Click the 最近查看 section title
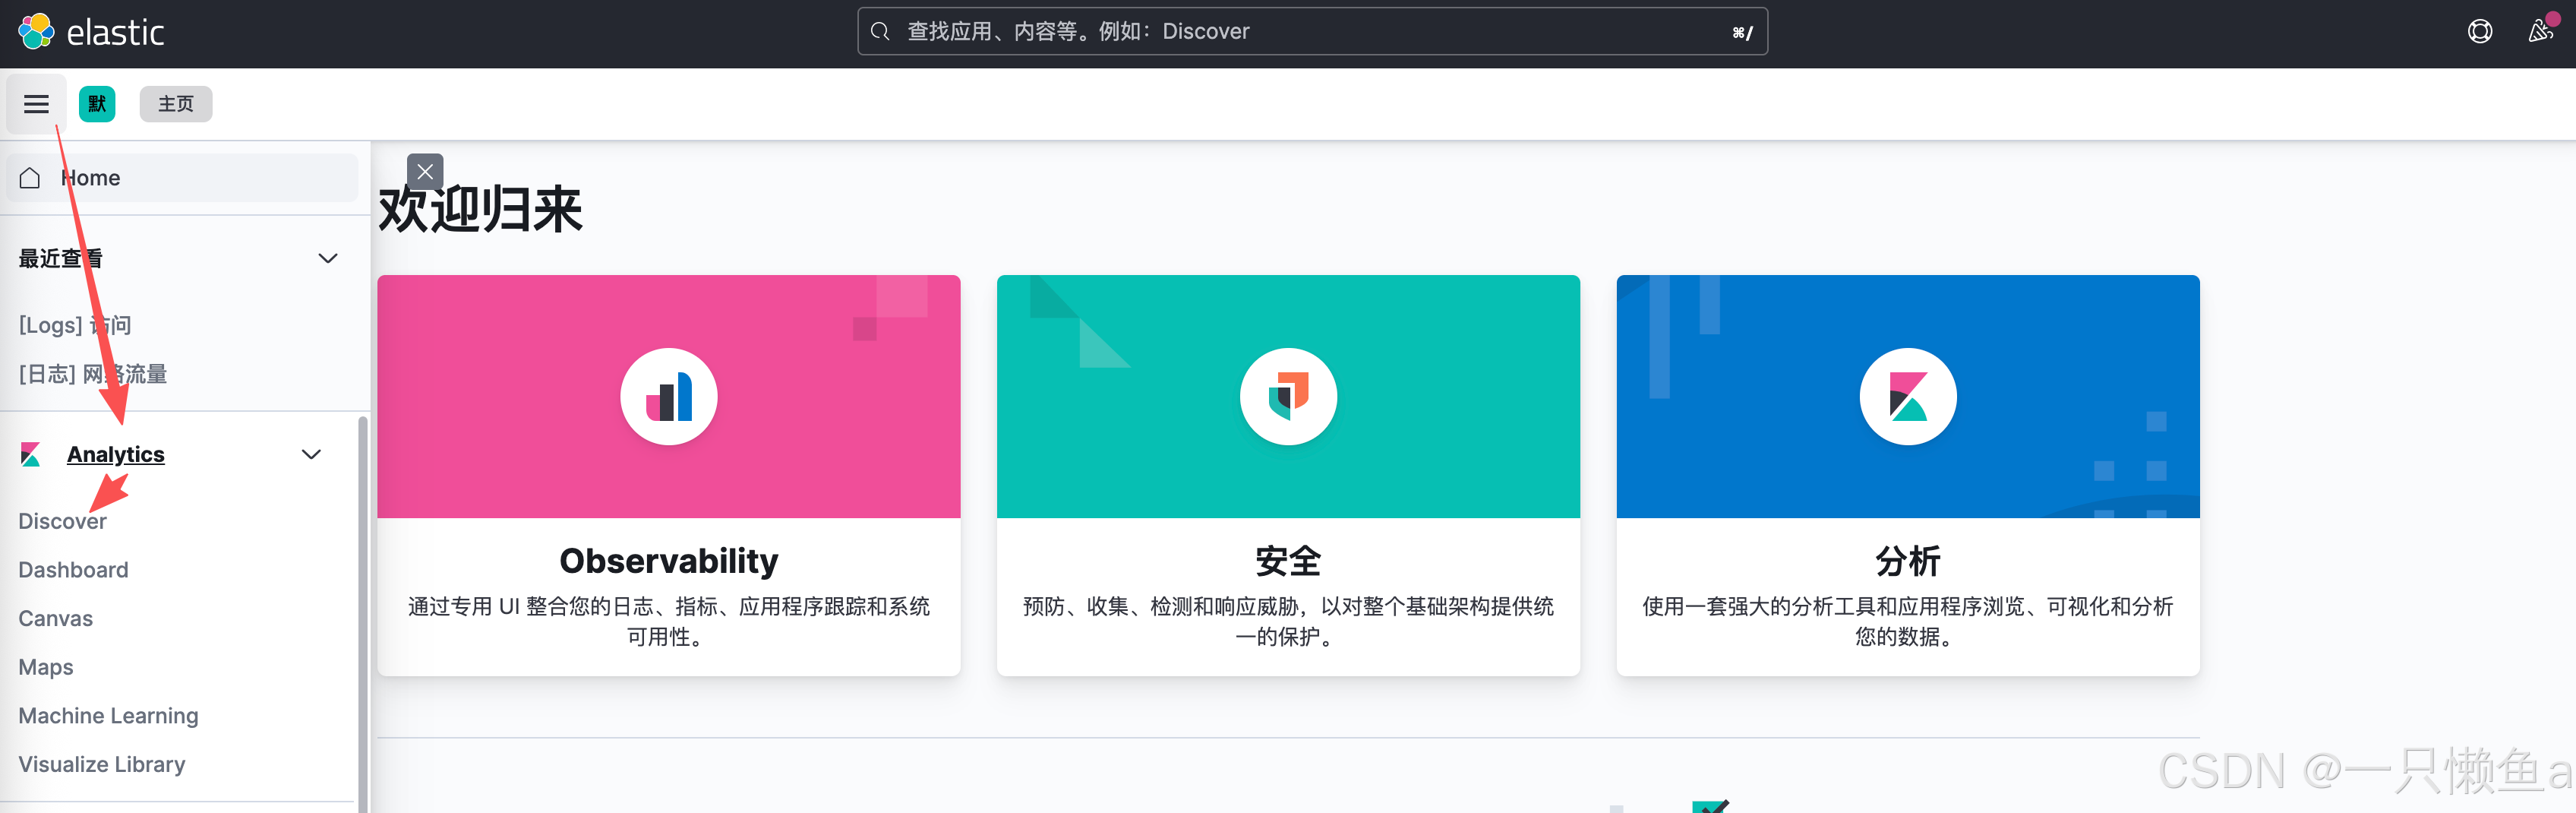This screenshot has width=2576, height=813. 60,259
